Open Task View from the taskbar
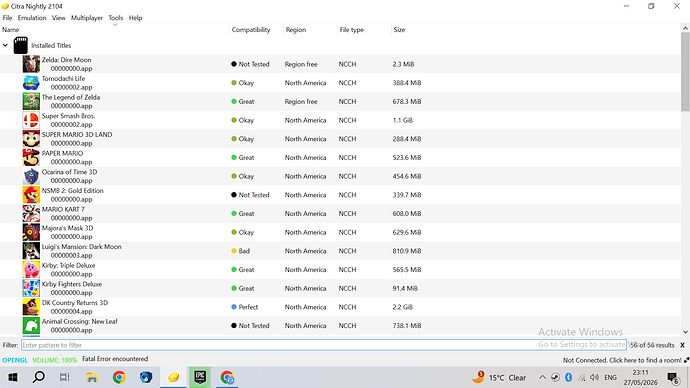 point(65,377)
